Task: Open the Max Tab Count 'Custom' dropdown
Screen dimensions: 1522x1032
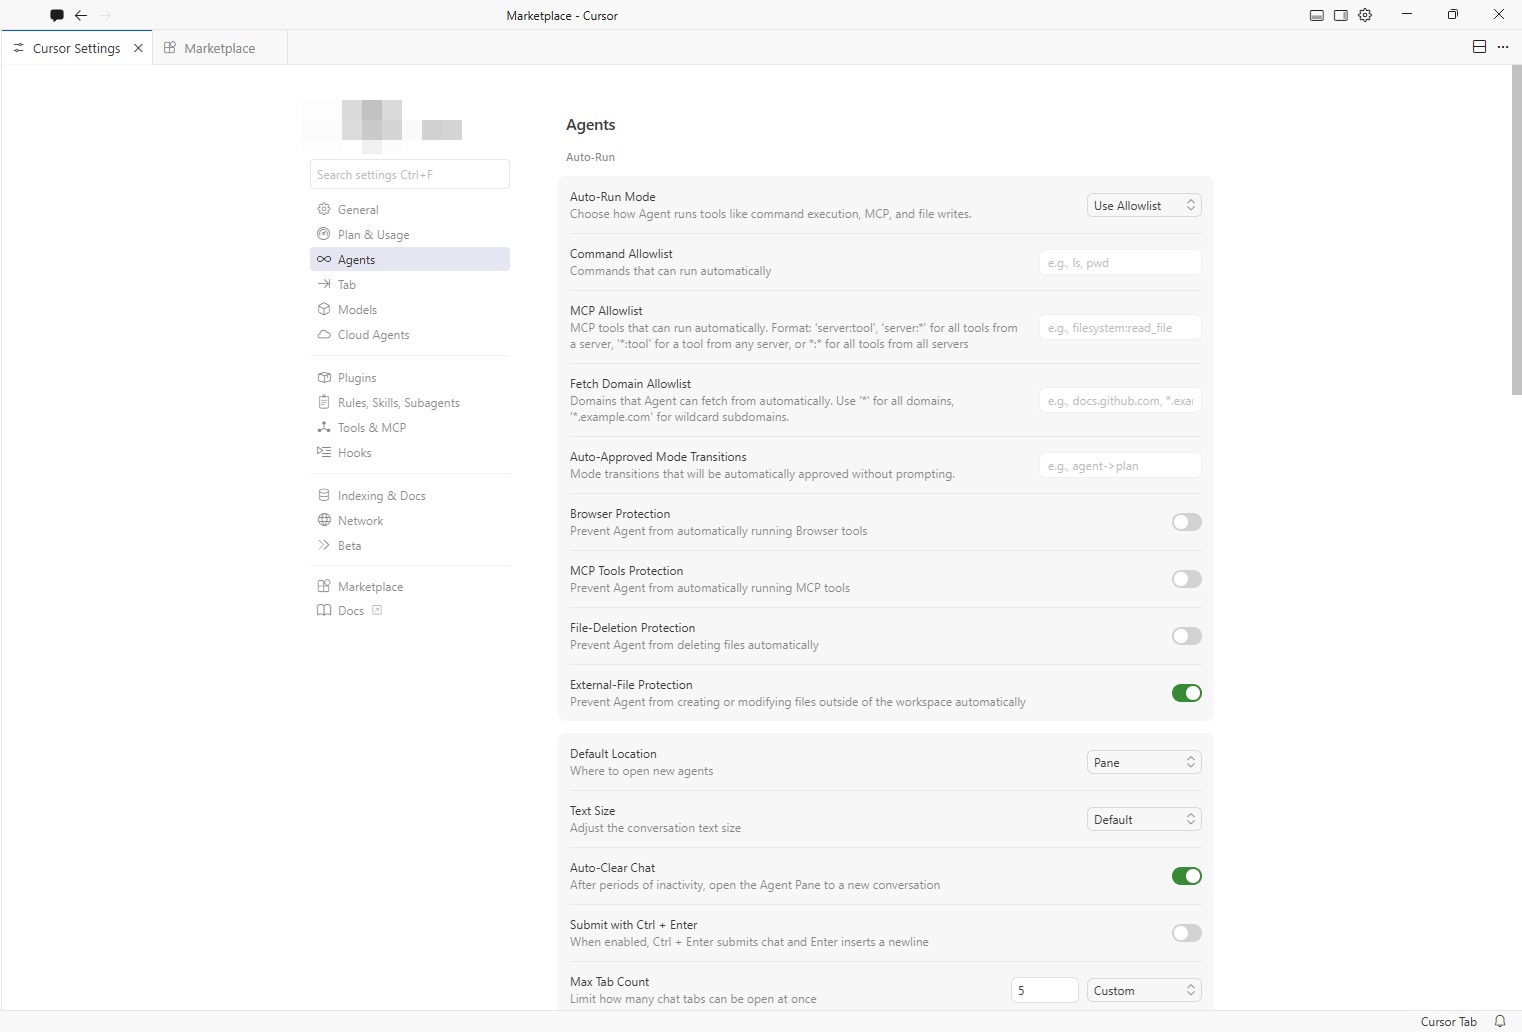Action: (x=1144, y=990)
